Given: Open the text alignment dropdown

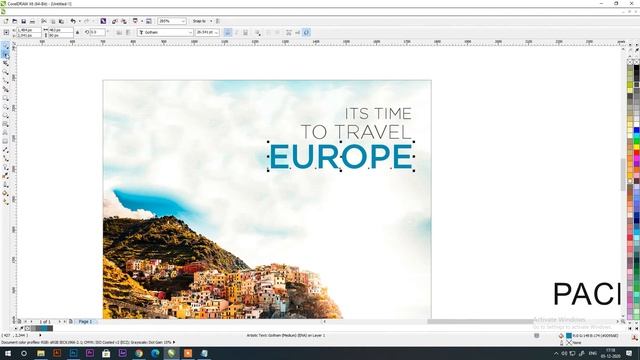Looking at the screenshot, I should [x=258, y=33].
